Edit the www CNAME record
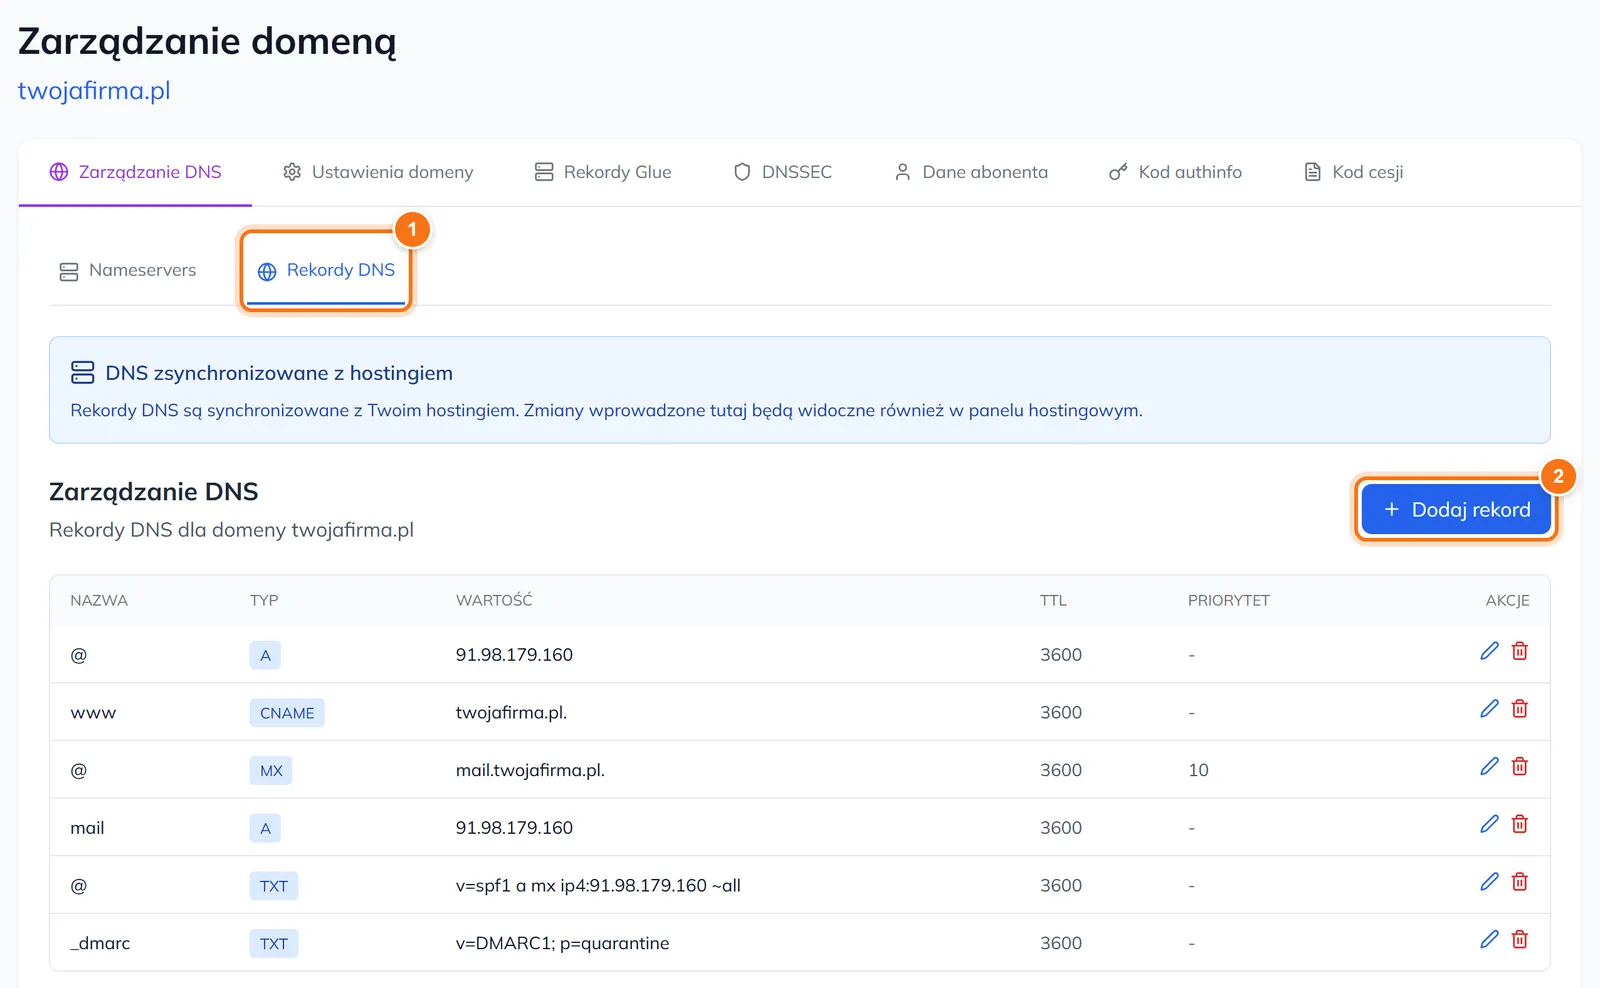Viewport: 1600px width, 988px height. coord(1489,709)
